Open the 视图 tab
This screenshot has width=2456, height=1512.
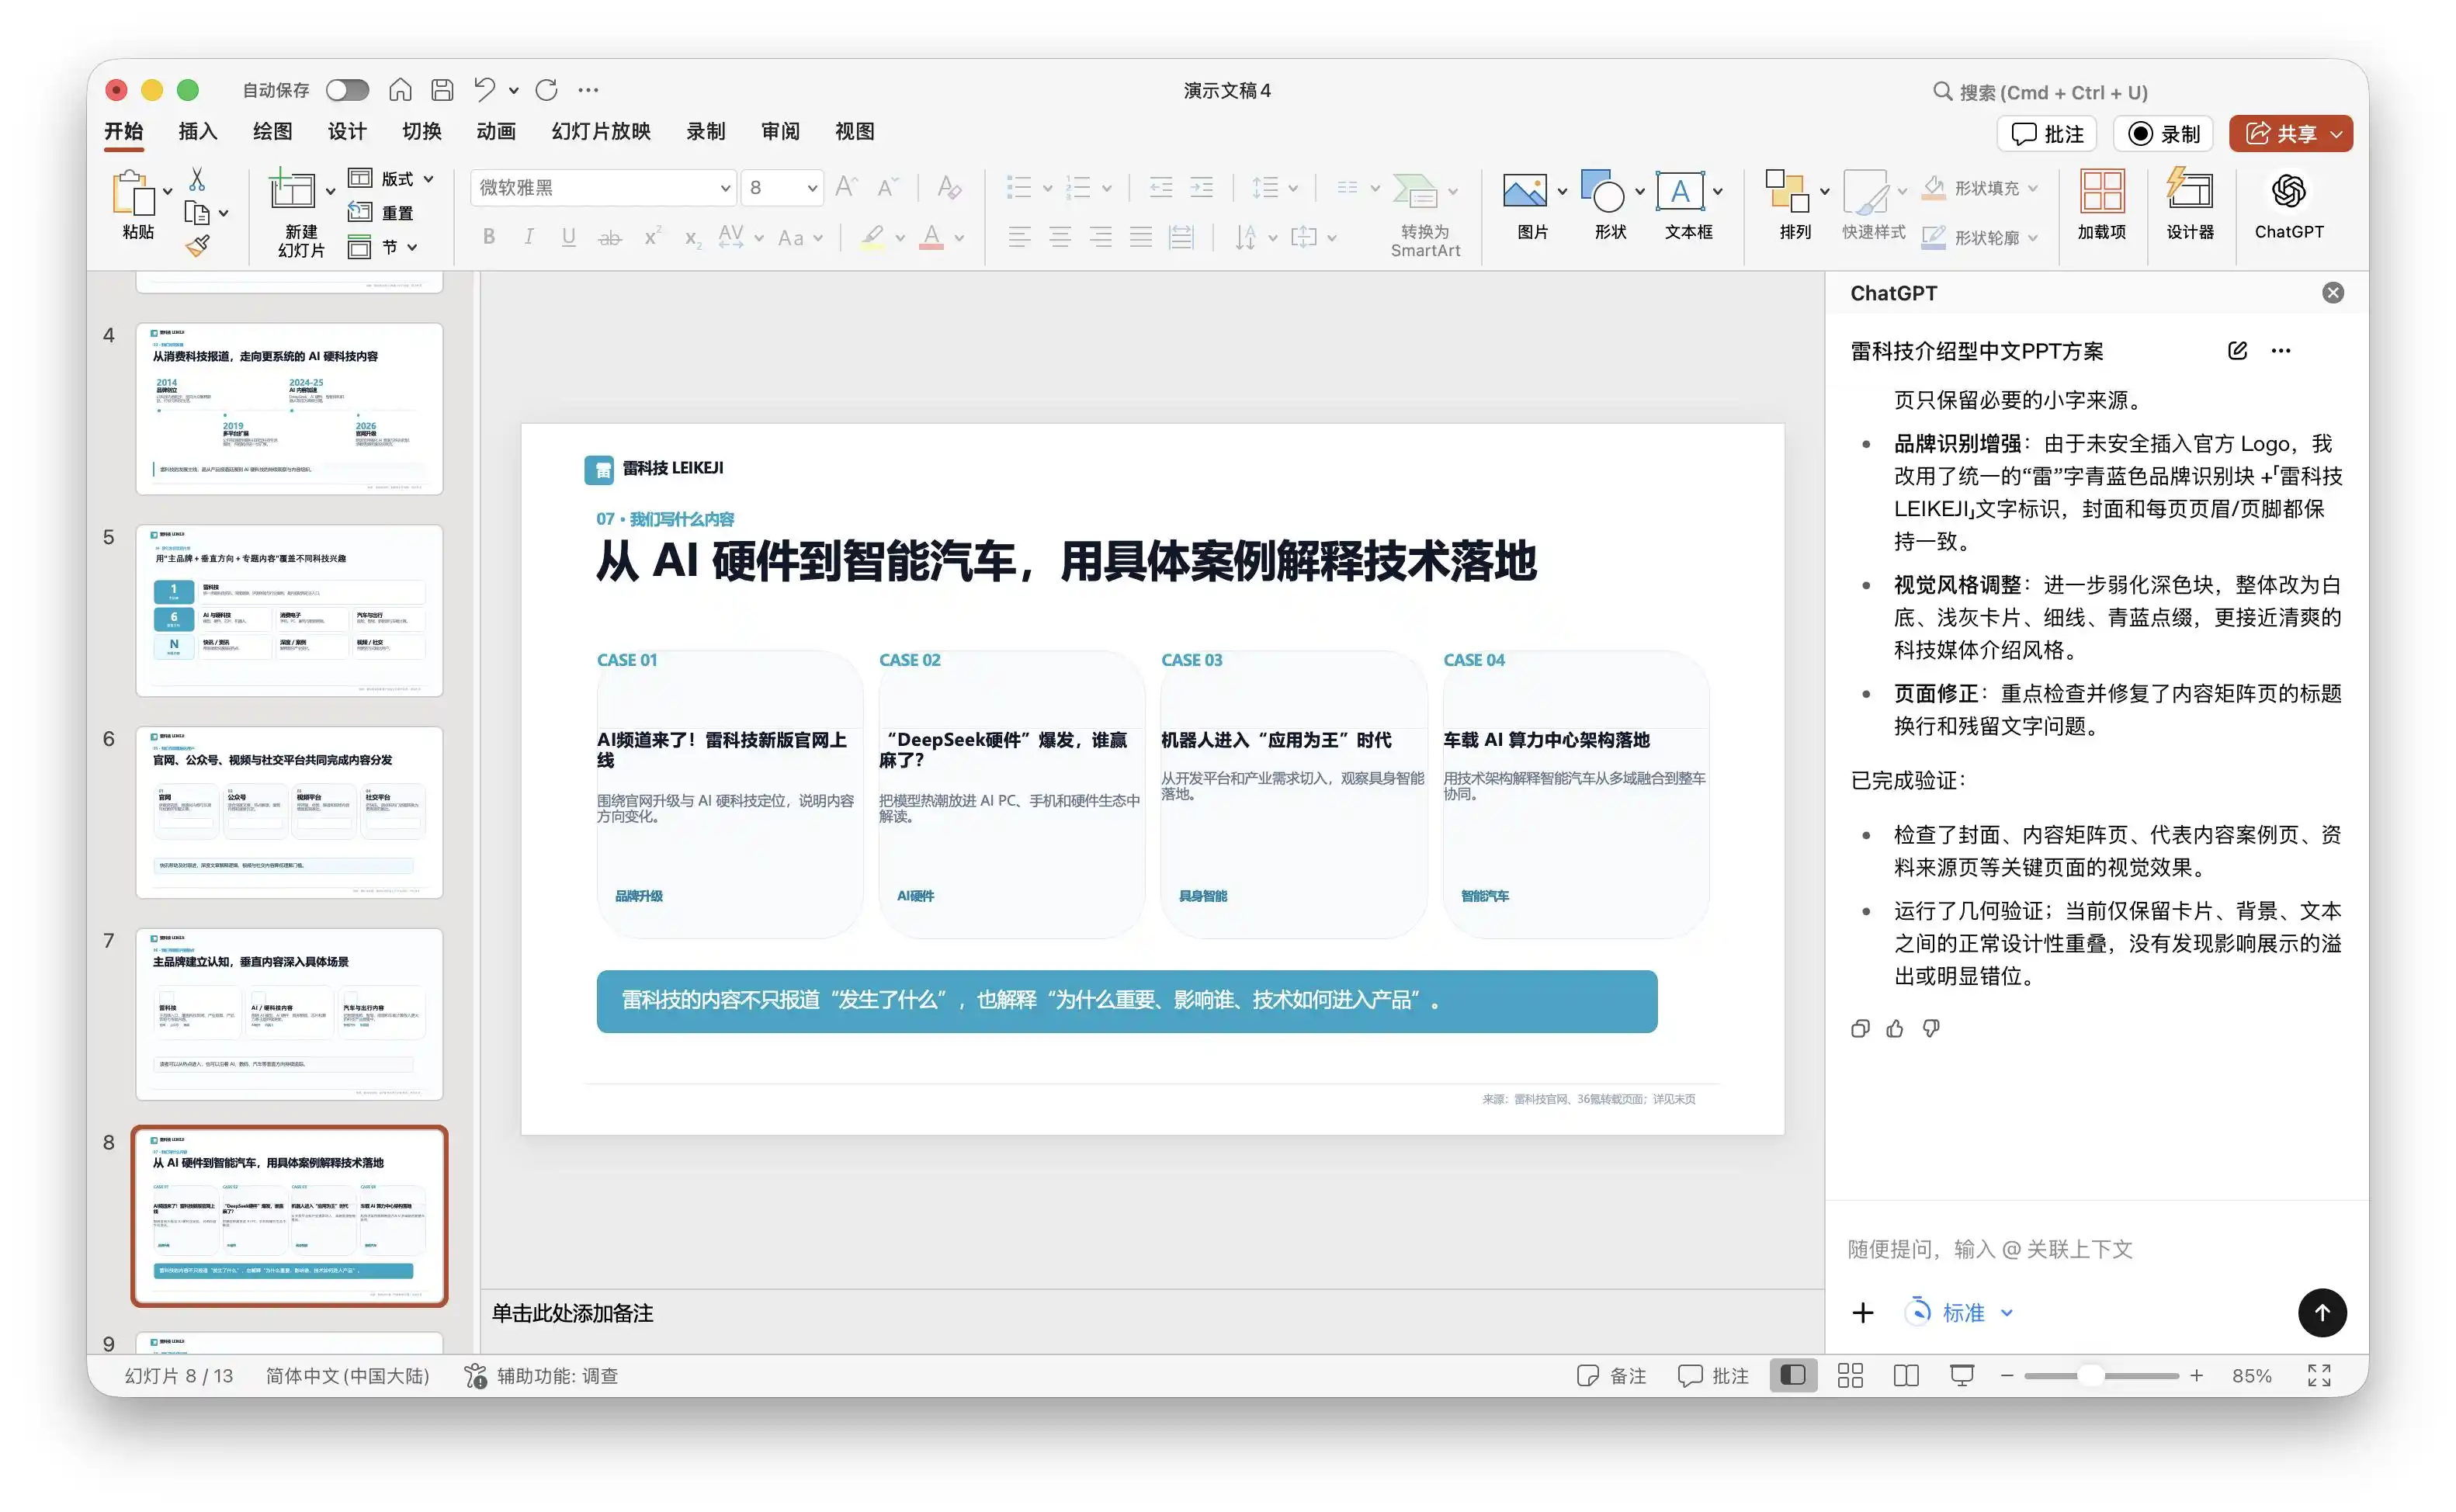pyautogui.click(x=855, y=131)
